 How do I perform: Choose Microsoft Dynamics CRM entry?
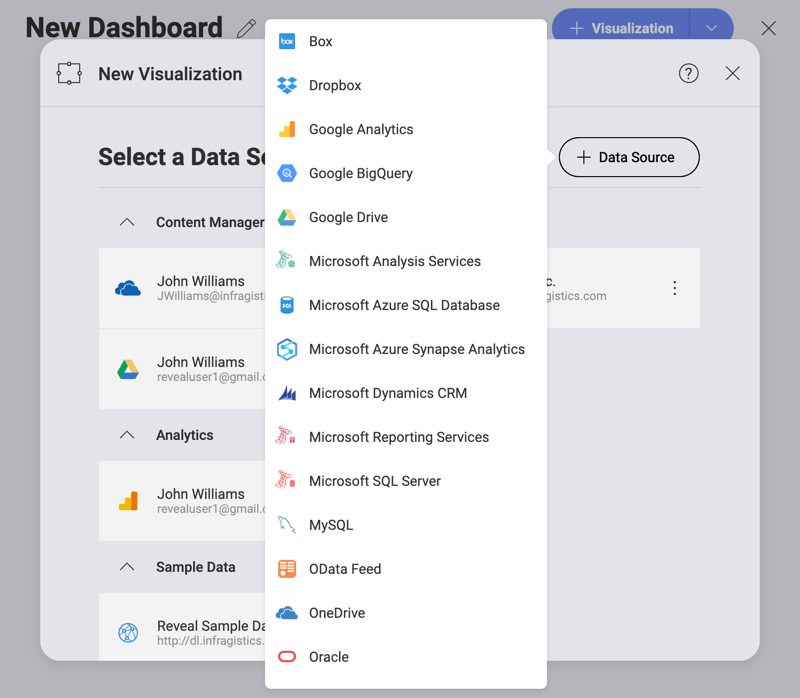click(x=406, y=393)
